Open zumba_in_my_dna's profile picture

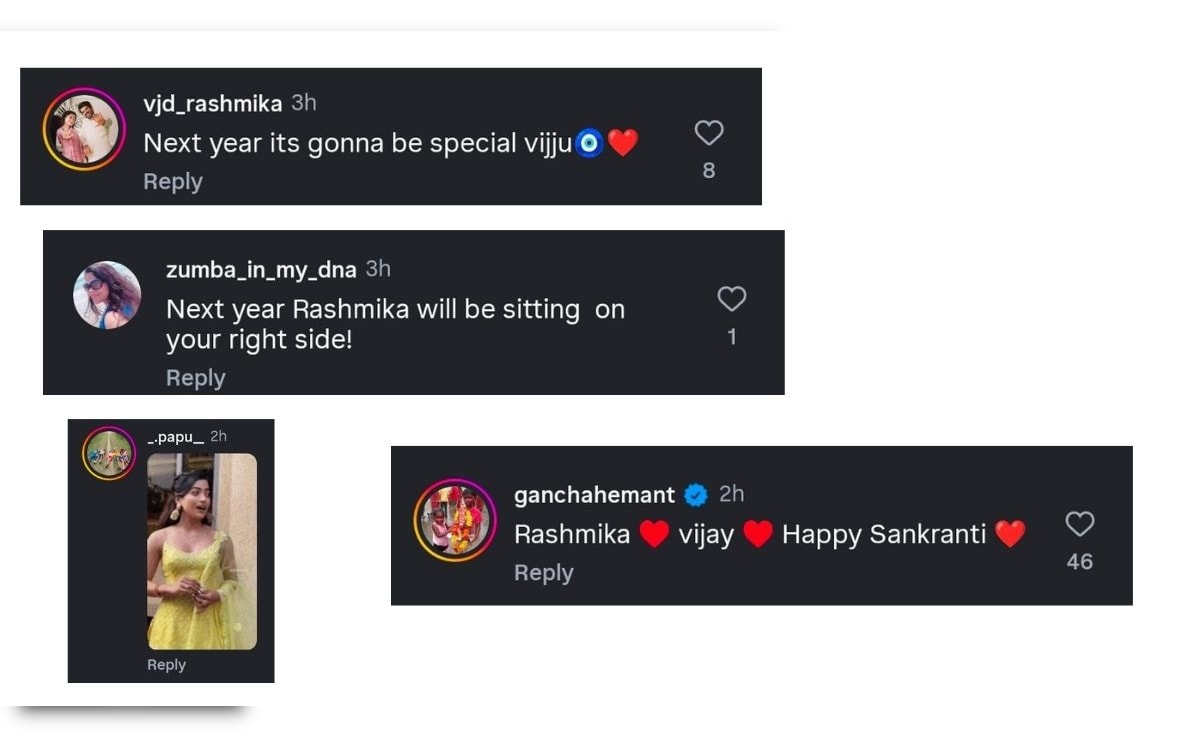107,295
